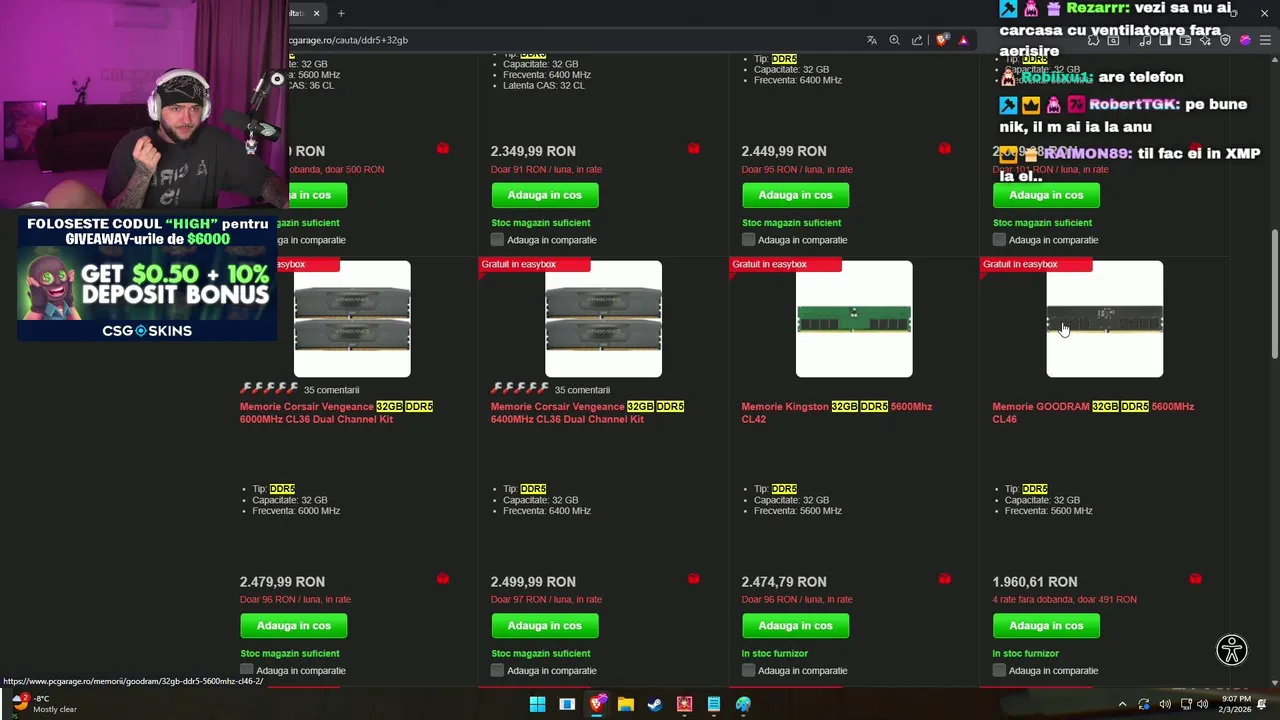Tick comparison checkbox under 2.449,99 RON product
1280x720 pixels.
(x=749, y=240)
